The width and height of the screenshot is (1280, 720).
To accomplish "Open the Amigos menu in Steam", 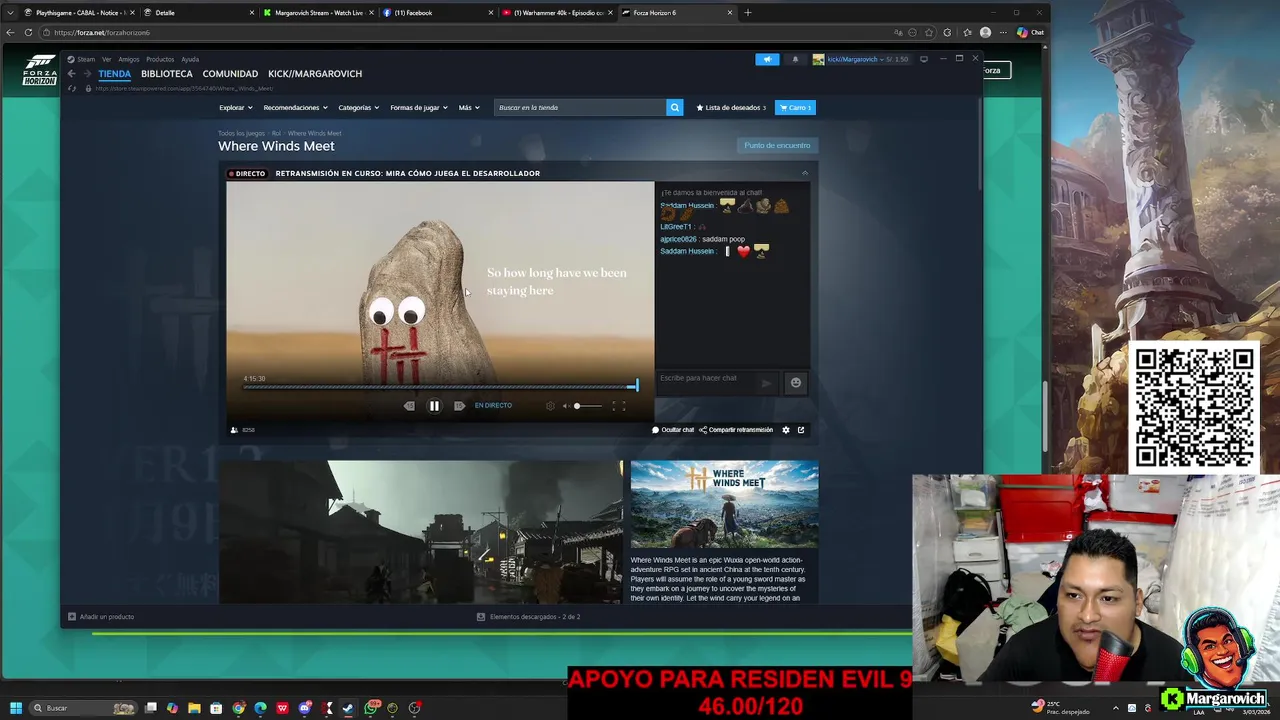I will tap(129, 59).
